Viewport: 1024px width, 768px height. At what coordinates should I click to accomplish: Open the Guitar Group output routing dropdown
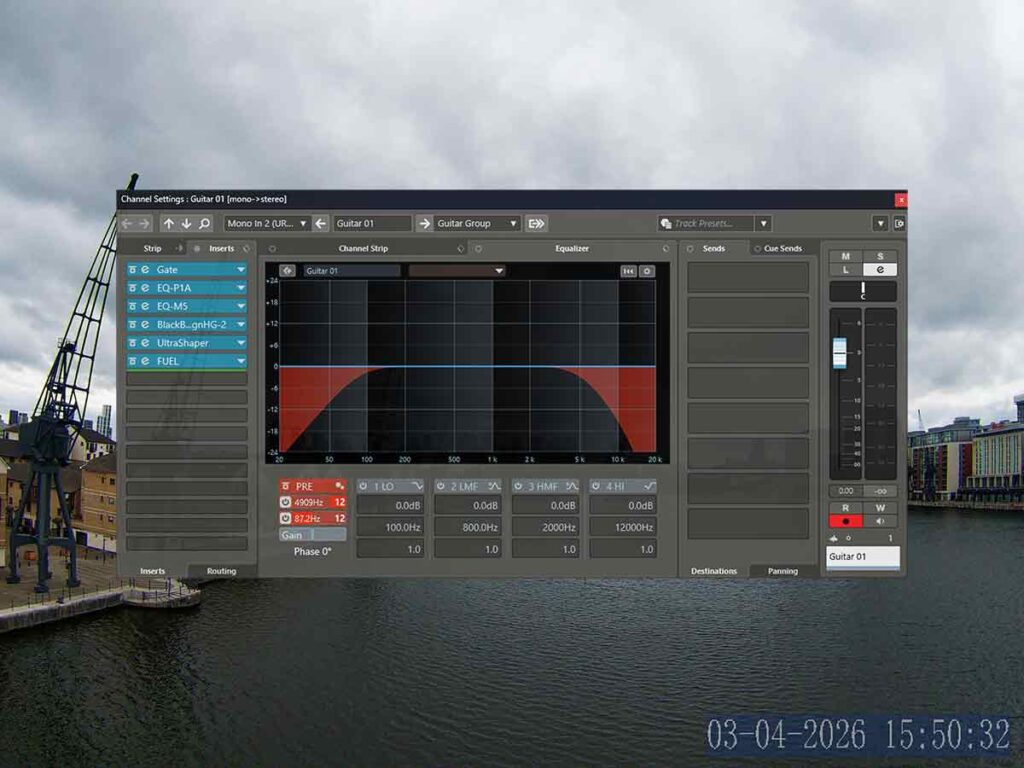click(513, 224)
